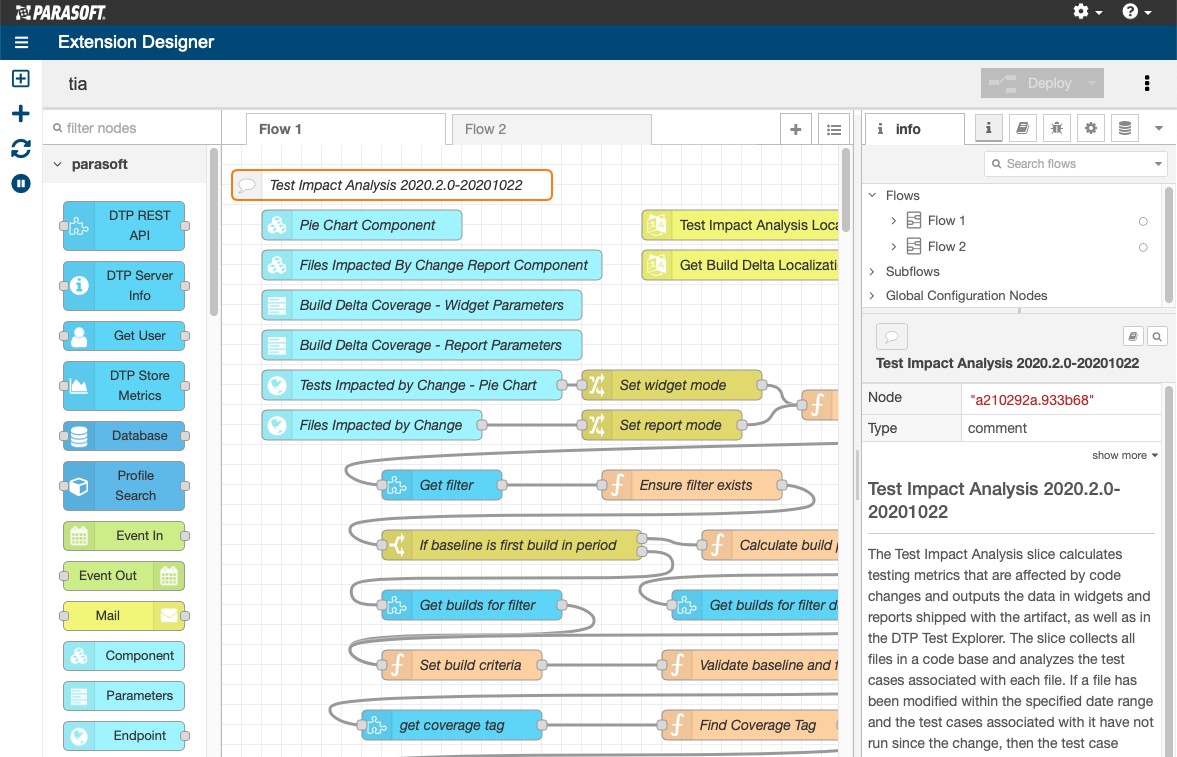1177x757 pixels.
Task: Click the refresh arrows icon in left rail
Action: pos(21,149)
